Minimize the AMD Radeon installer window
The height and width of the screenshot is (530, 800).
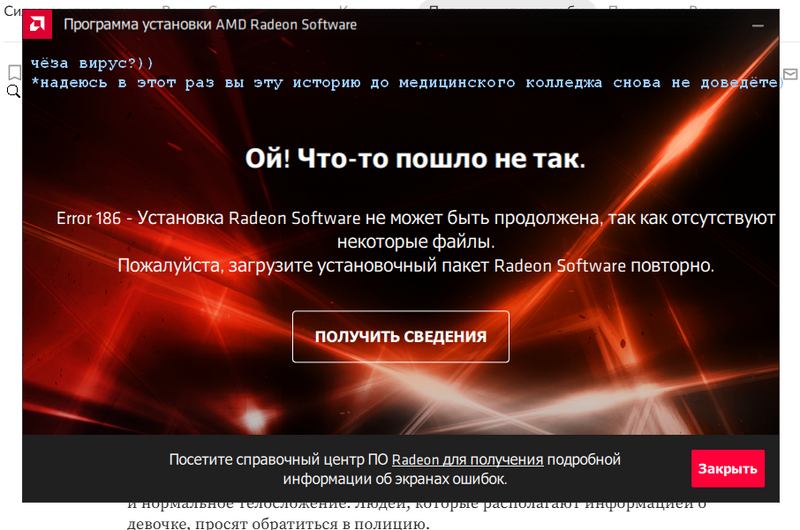coord(758,26)
